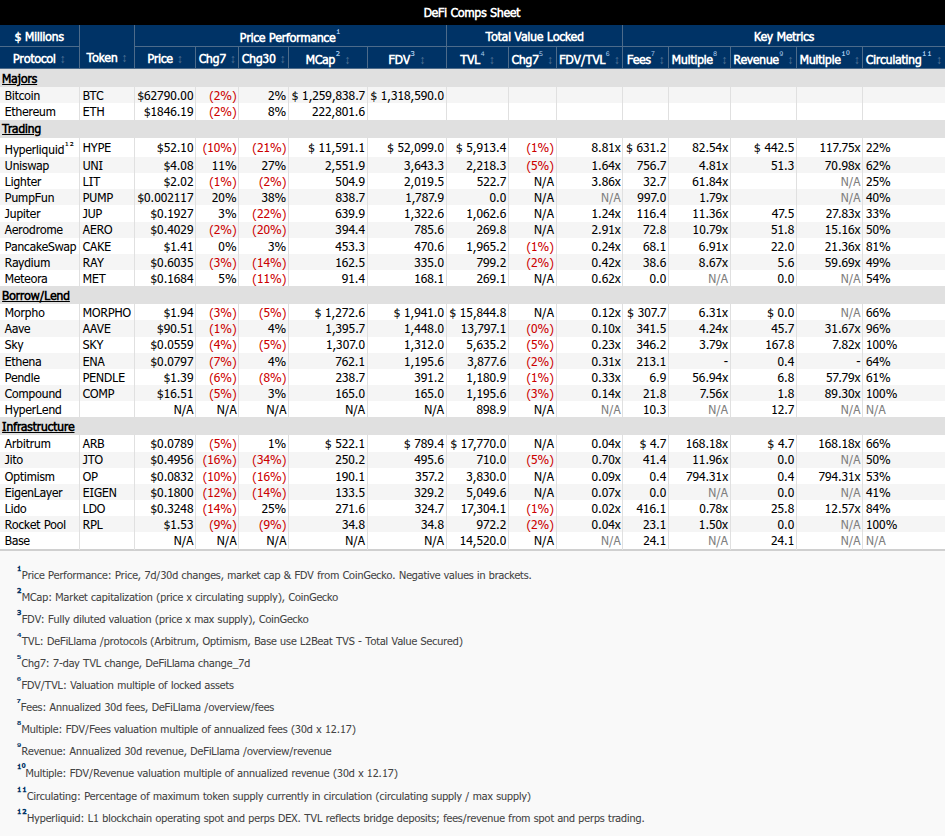Sort by the MCap column header
Screen dimensions: 945x836
coord(328,59)
